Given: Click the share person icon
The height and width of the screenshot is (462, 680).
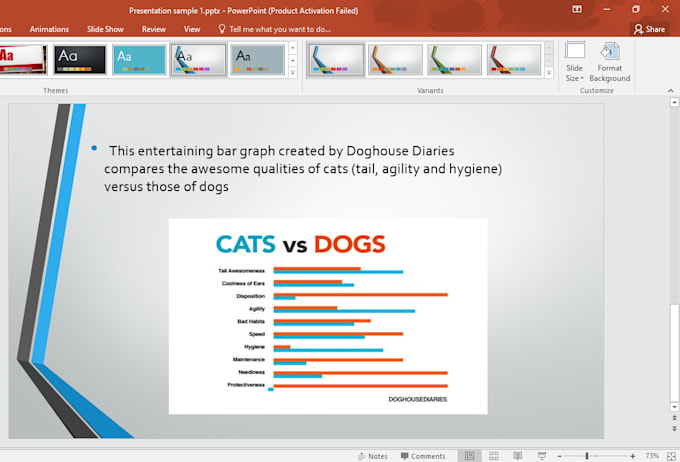Looking at the screenshot, I should point(638,29).
